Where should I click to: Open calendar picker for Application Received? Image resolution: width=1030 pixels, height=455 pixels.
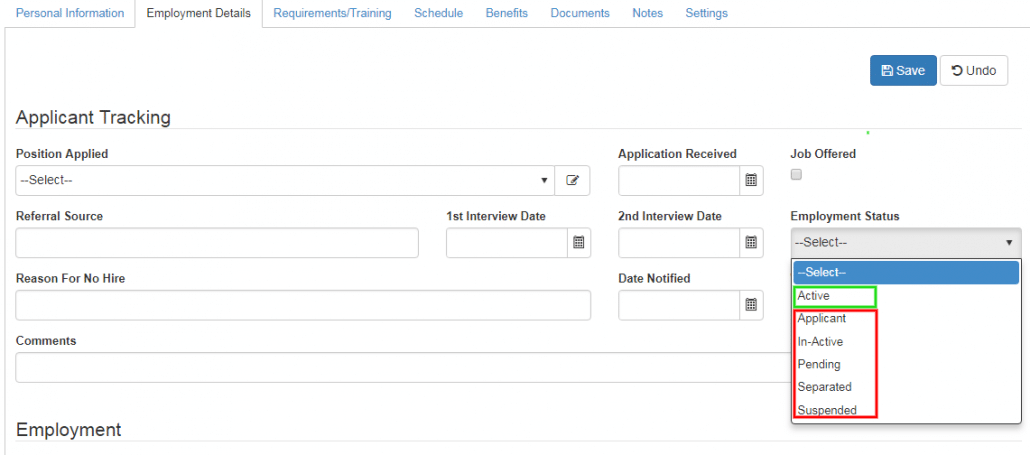(751, 181)
